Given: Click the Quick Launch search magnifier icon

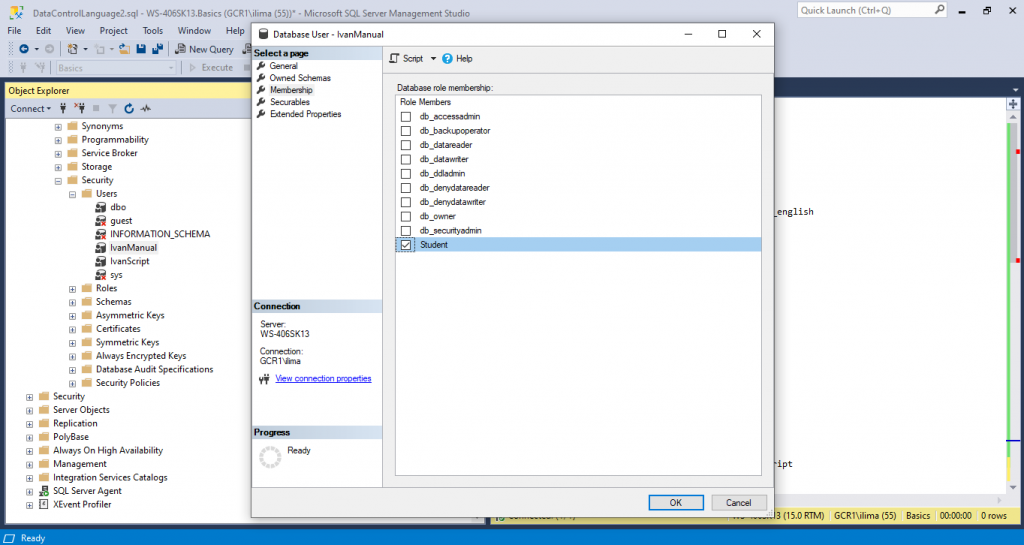Looking at the screenshot, I should pos(939,10).
